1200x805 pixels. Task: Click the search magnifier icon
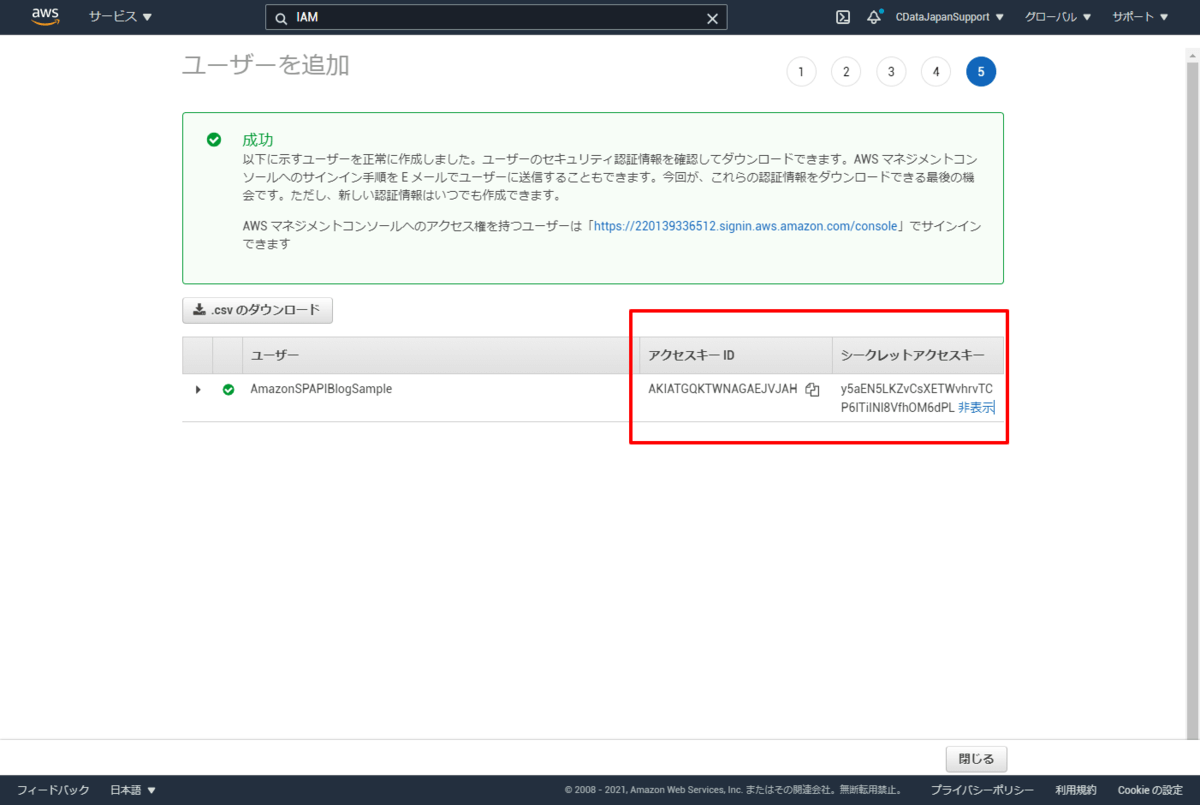pos(281,18)
